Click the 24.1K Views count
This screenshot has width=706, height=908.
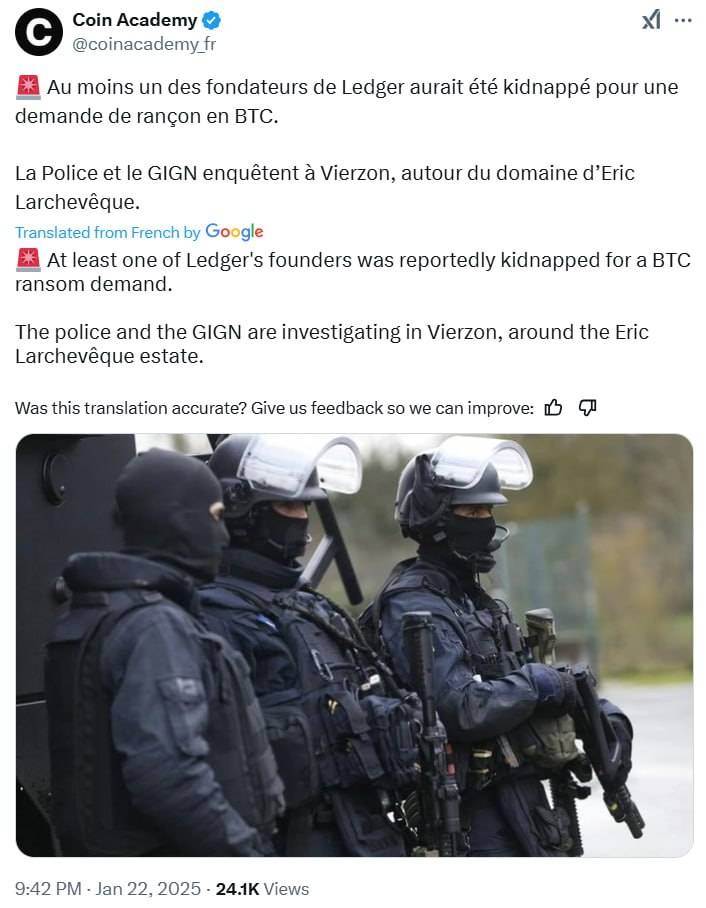tap(262, 888)
